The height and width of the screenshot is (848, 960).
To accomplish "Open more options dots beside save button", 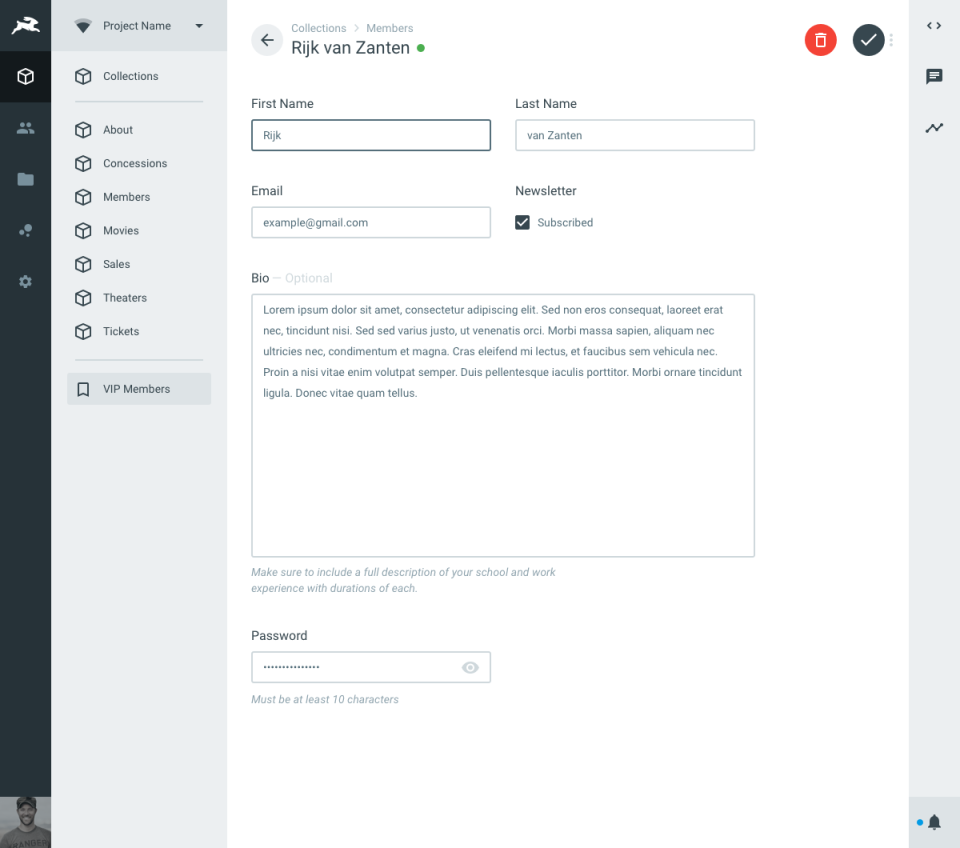I will pos(891,40).
